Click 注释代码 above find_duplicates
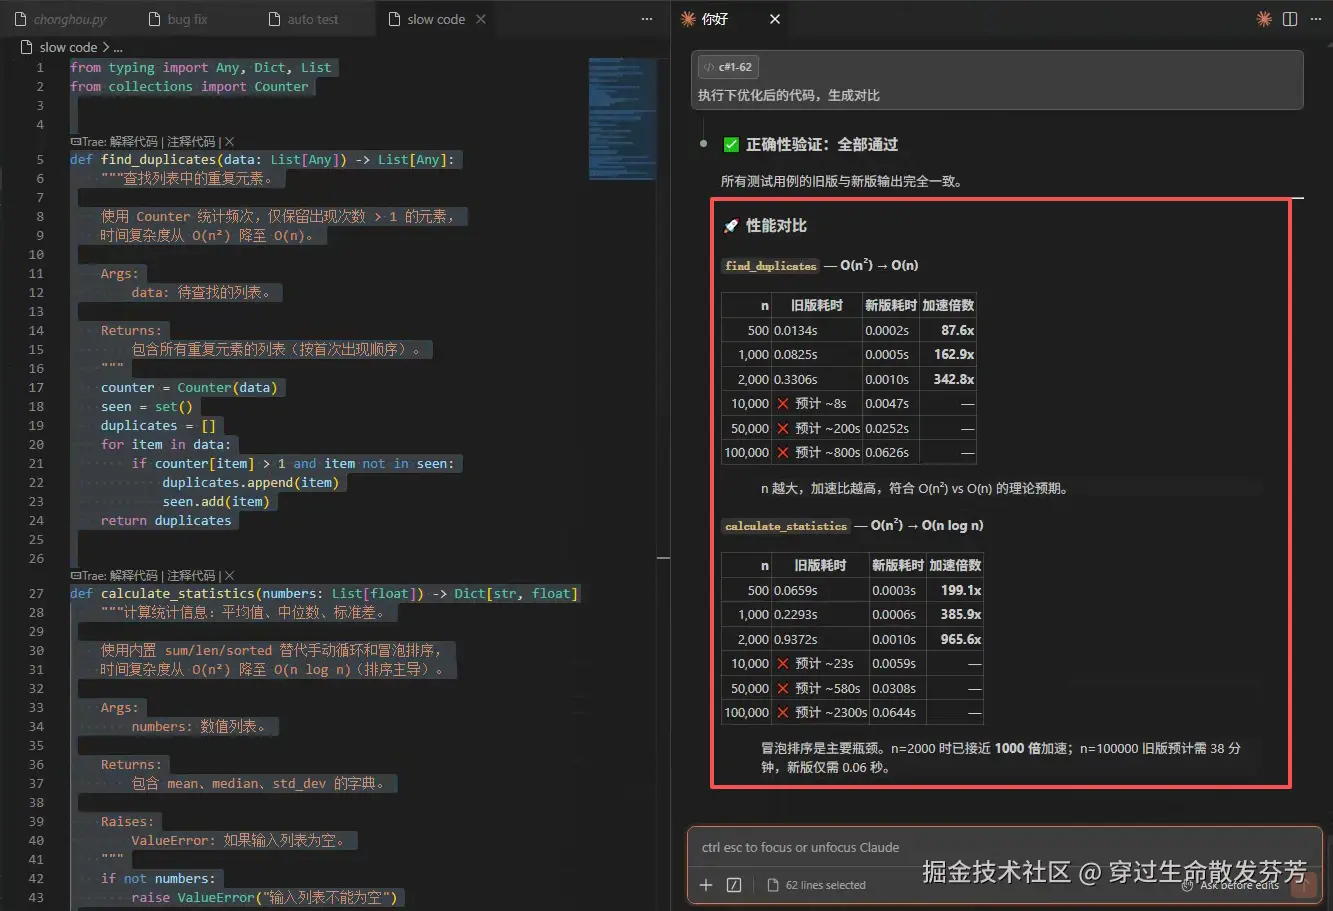Screen dimensions: 1333x911 (x=191, y=142)
